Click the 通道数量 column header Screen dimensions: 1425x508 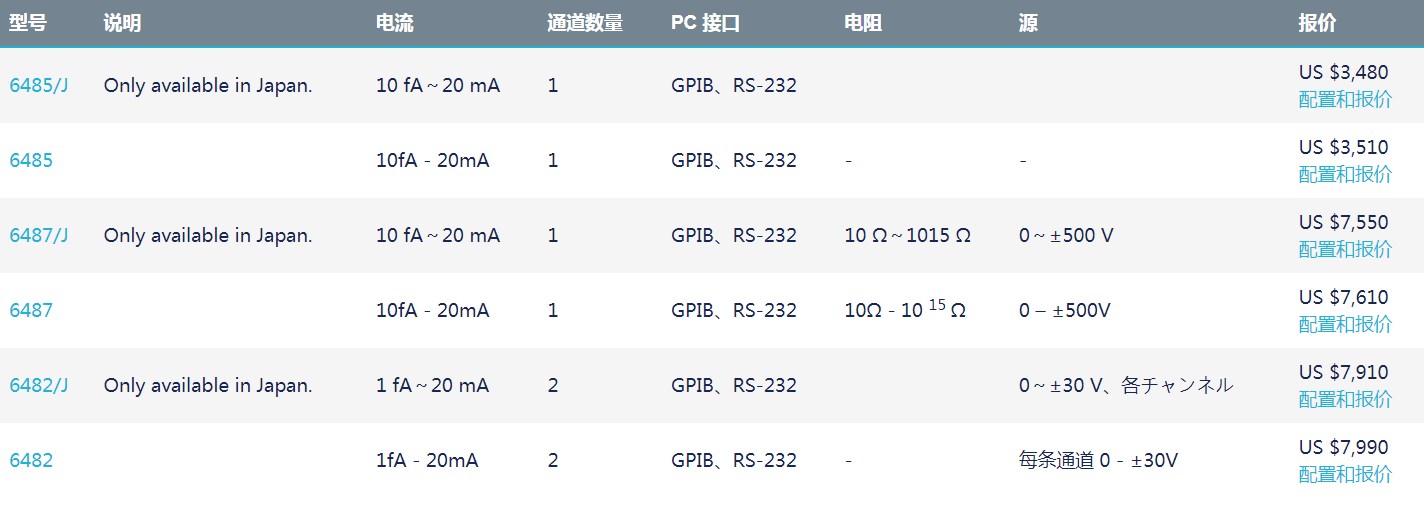tap(585, 23)
